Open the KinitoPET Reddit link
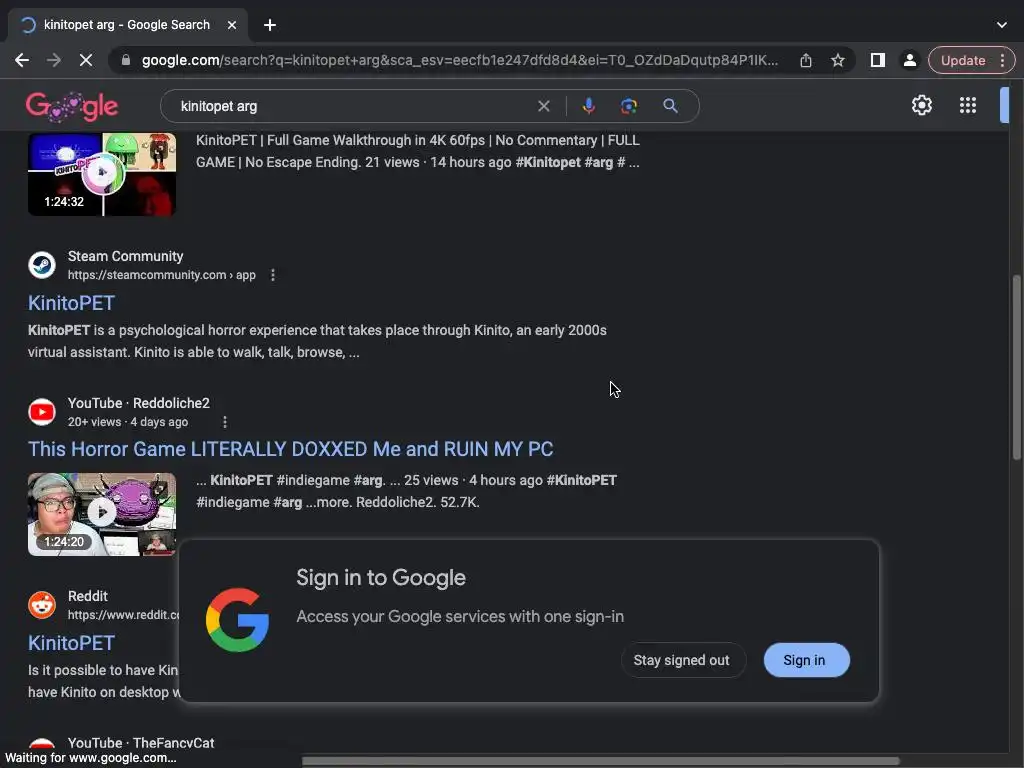Screen dimensions: 1024x768 tap(71, 643)
